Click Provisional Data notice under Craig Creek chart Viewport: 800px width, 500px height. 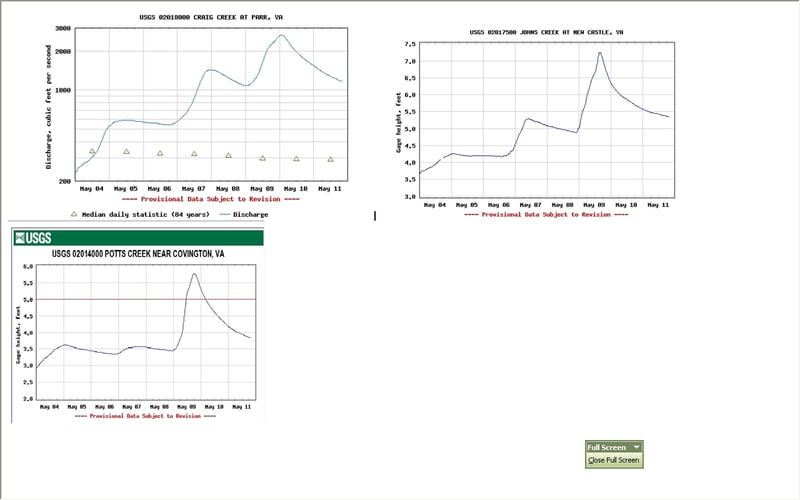tap(211, 199)
